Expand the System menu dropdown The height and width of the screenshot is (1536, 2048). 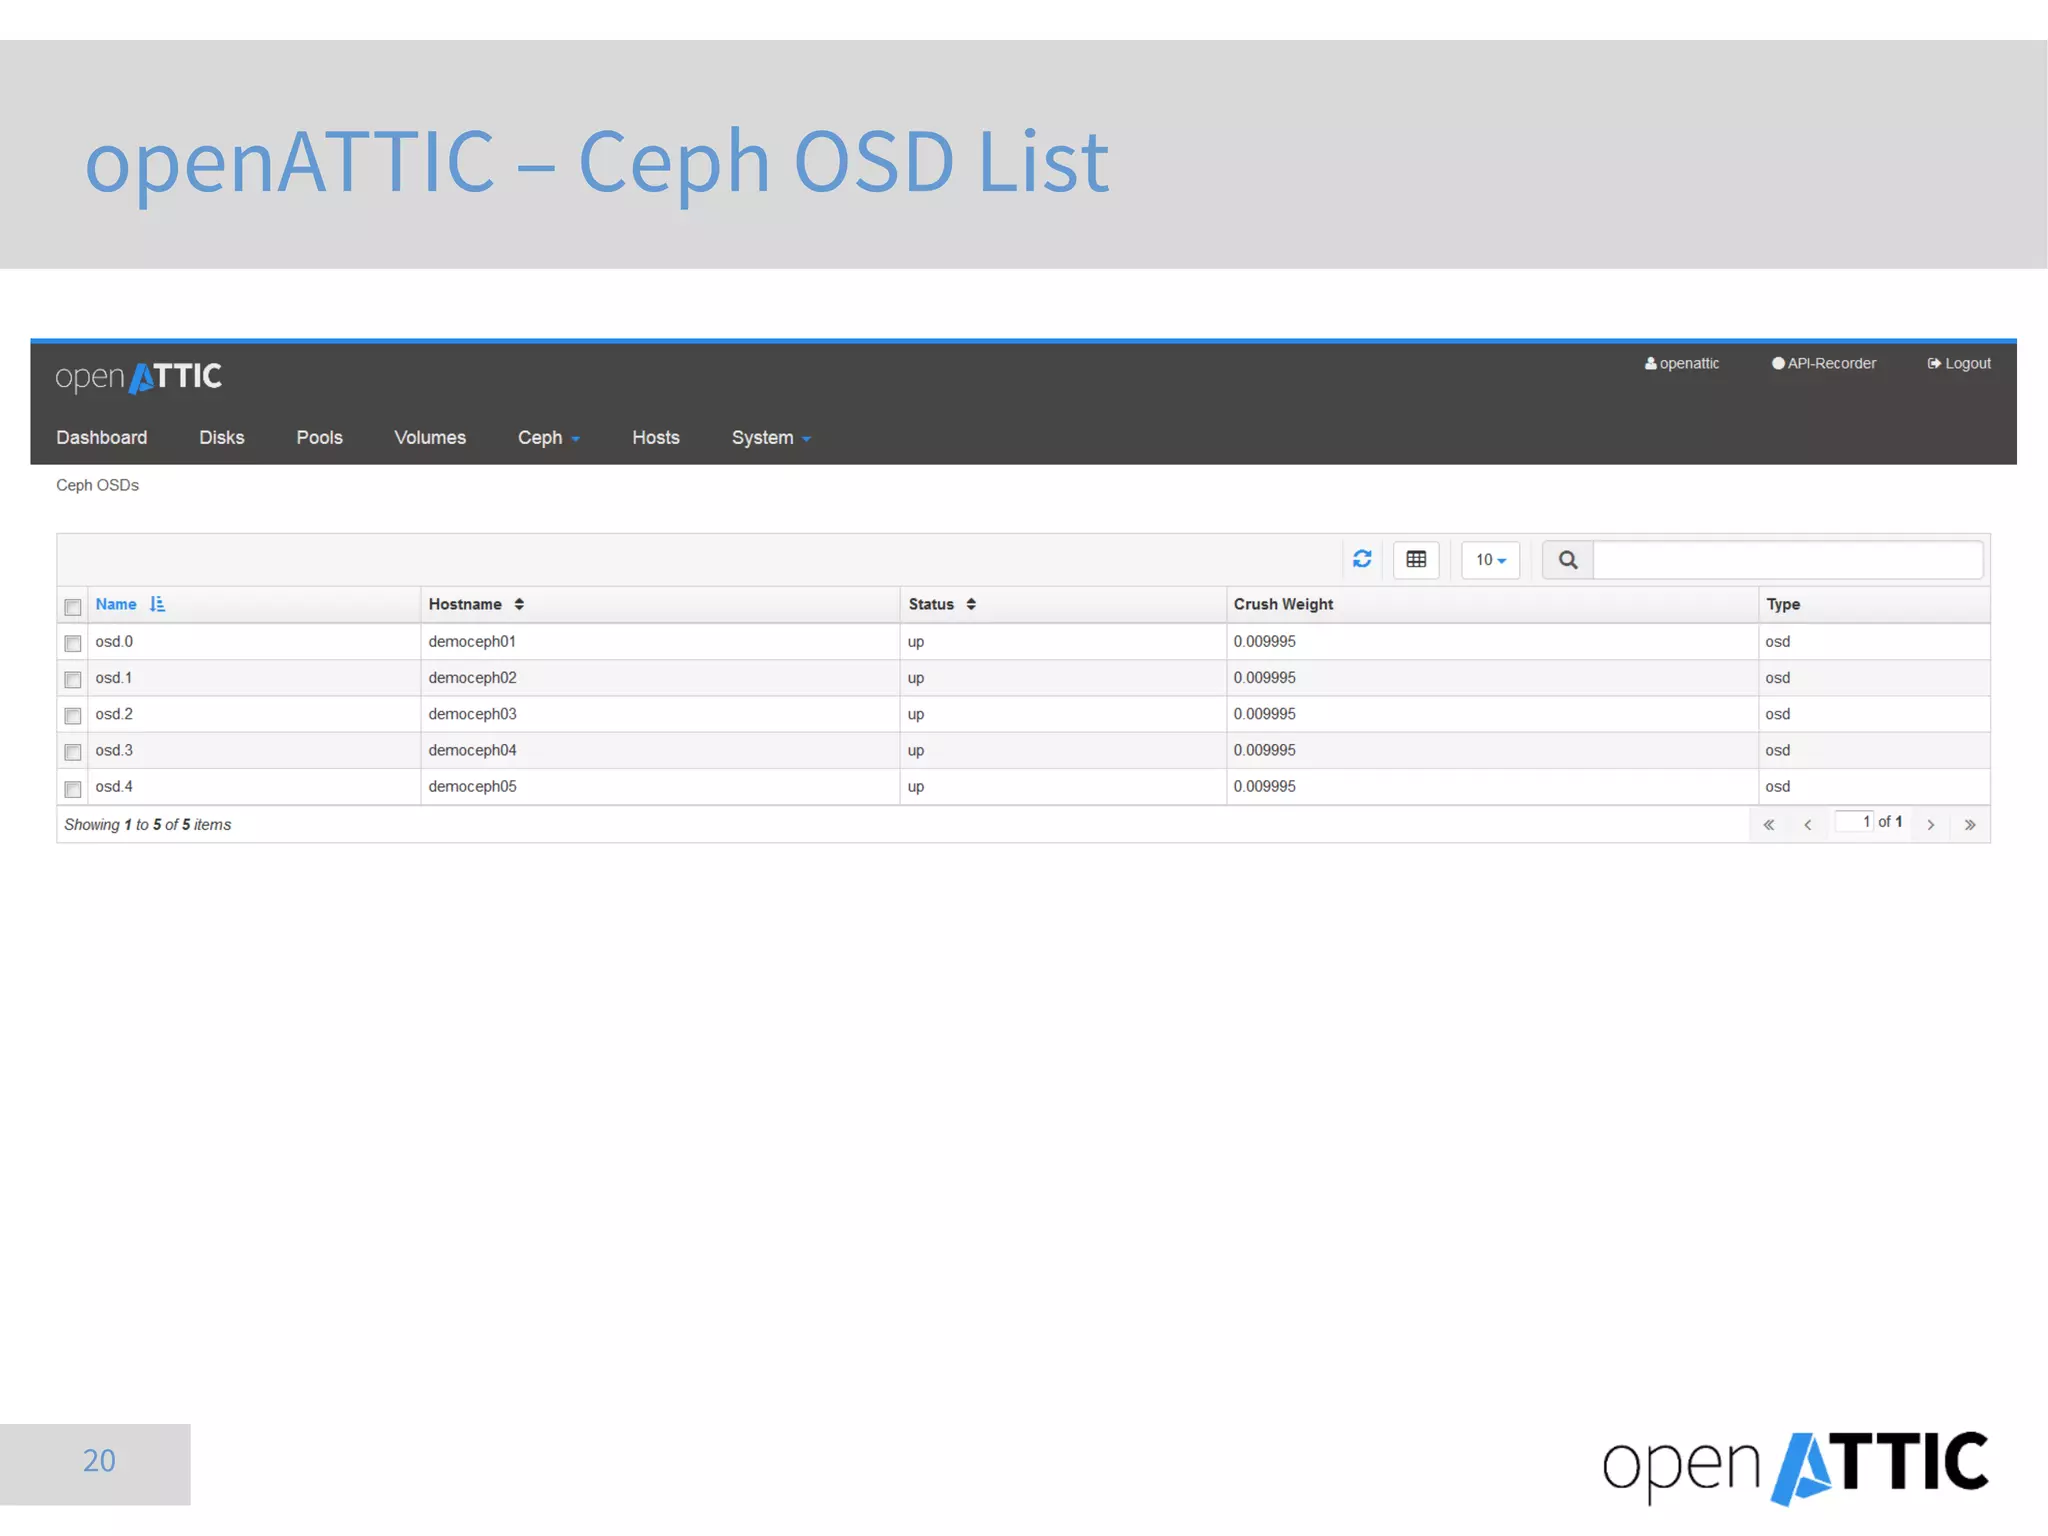pos(770,437)
